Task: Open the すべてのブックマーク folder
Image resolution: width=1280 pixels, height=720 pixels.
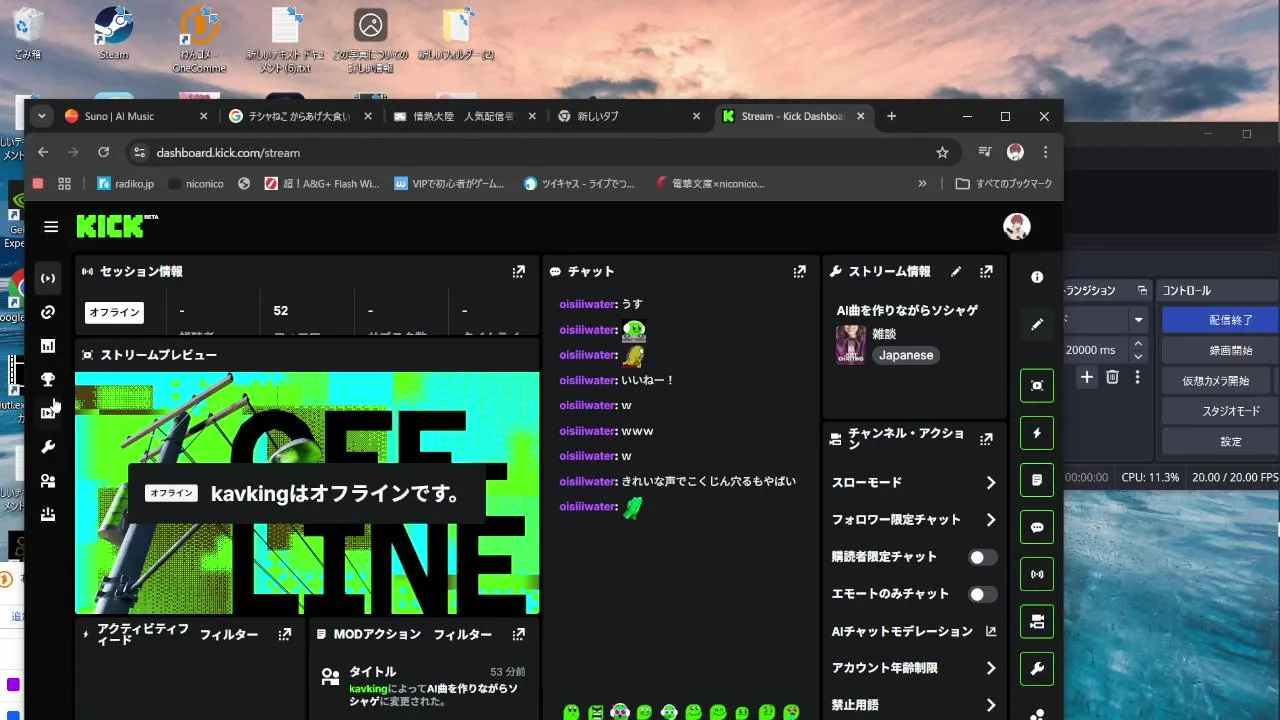Action: [x=1004, y=183]
